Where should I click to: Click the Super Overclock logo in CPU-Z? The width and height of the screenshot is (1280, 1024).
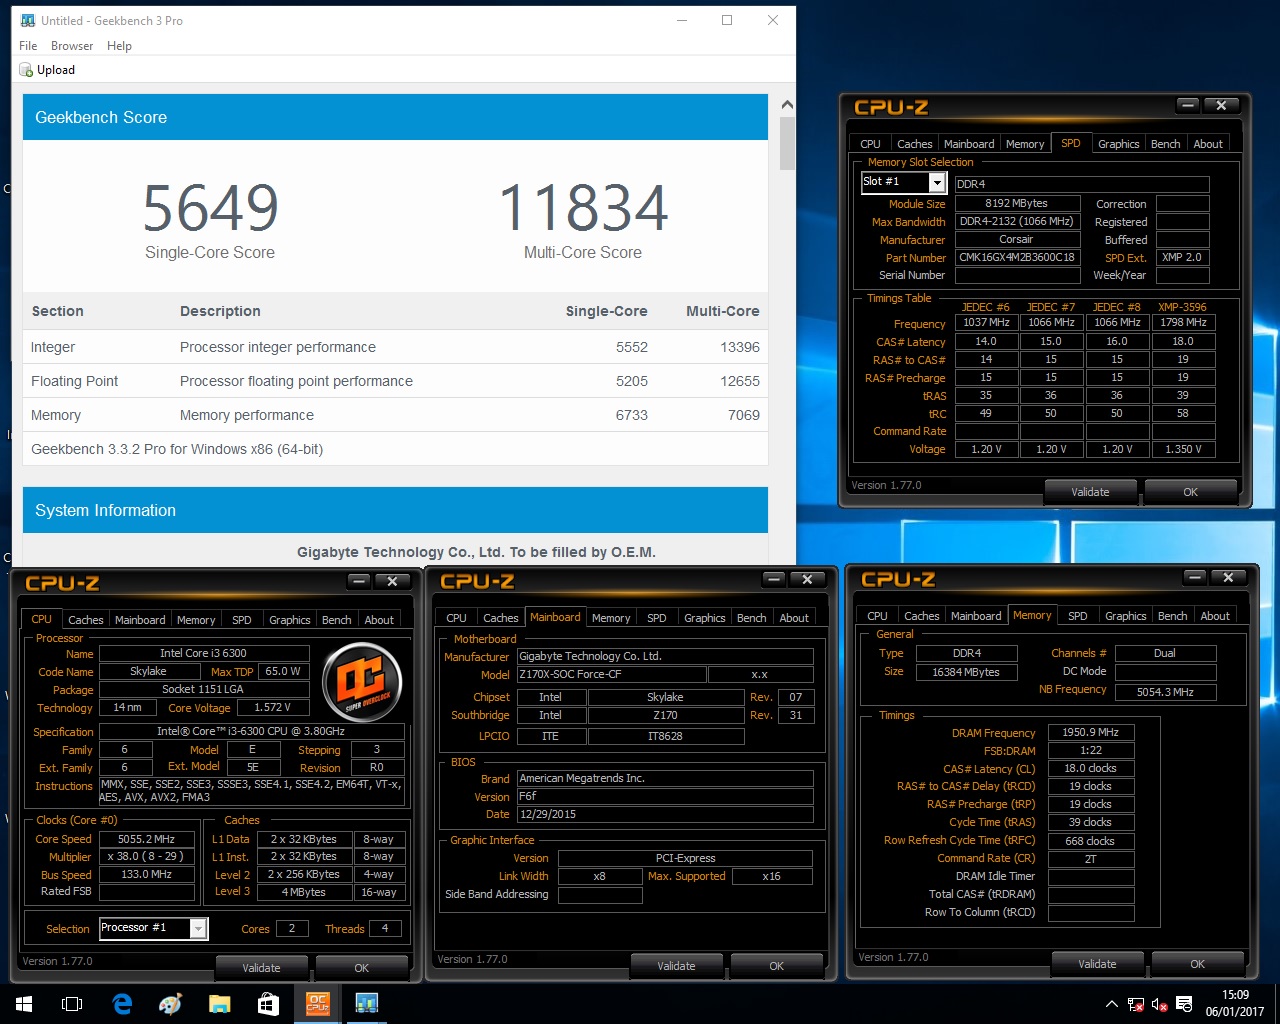click(x=361, y=681)
